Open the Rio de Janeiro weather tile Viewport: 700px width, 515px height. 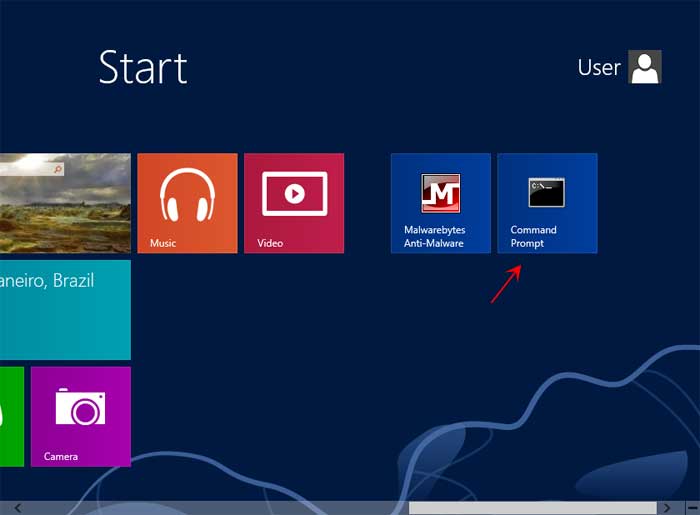65,310
